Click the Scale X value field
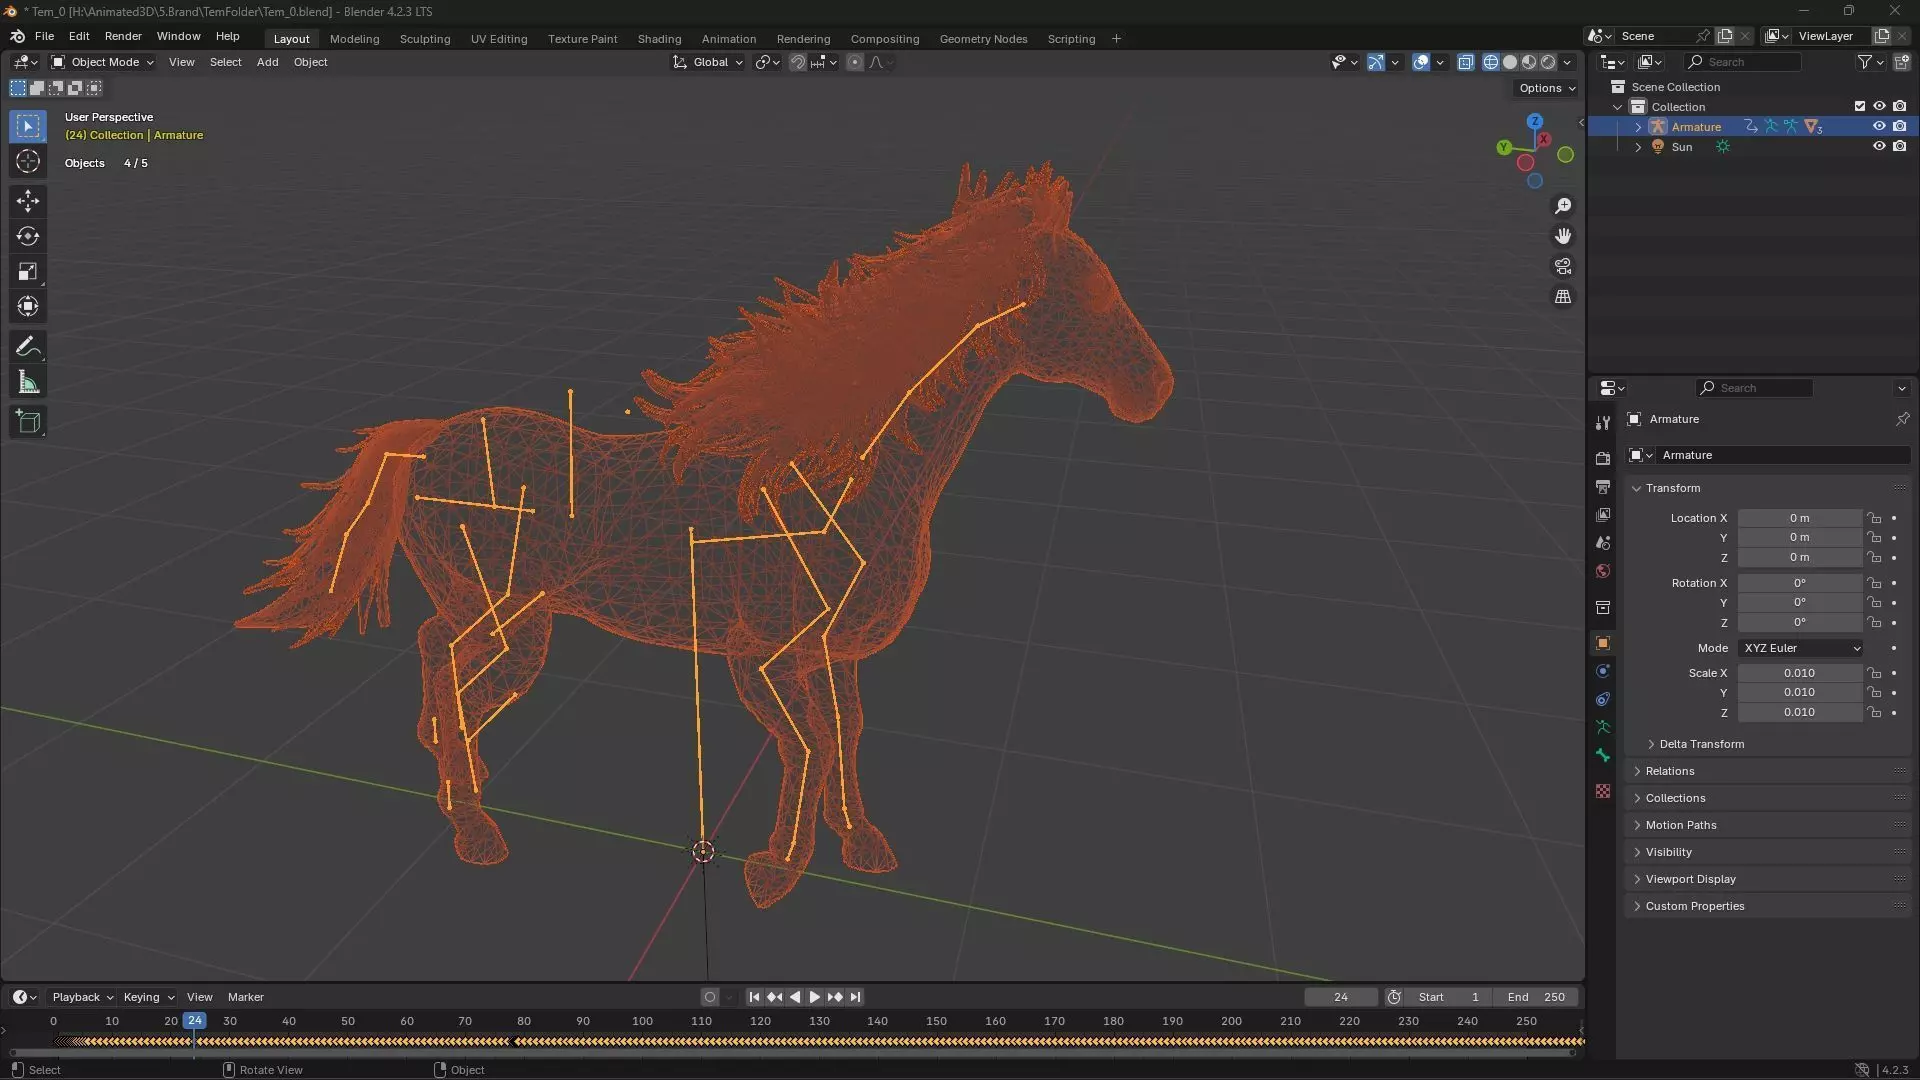 click(1799, 673)
